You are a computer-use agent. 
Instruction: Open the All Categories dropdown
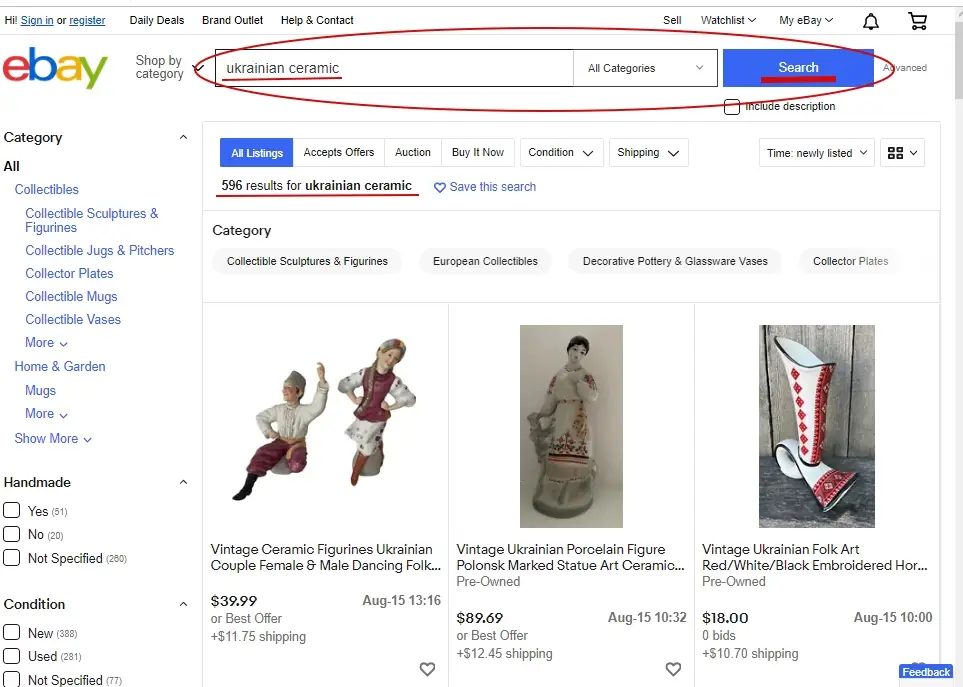click(x=645, y=68)
